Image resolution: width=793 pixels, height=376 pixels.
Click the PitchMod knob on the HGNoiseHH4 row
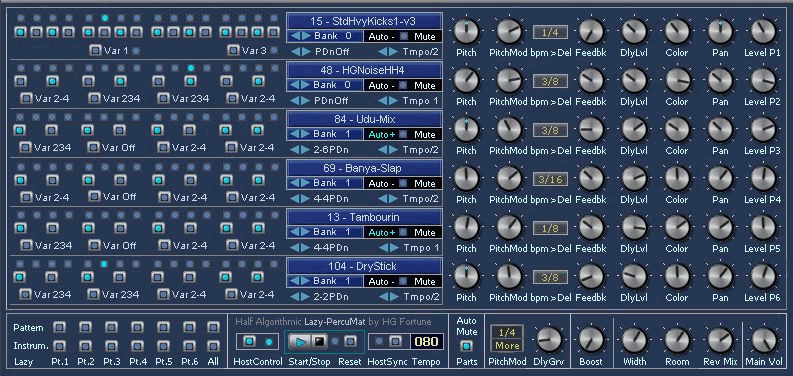(509, 80)
